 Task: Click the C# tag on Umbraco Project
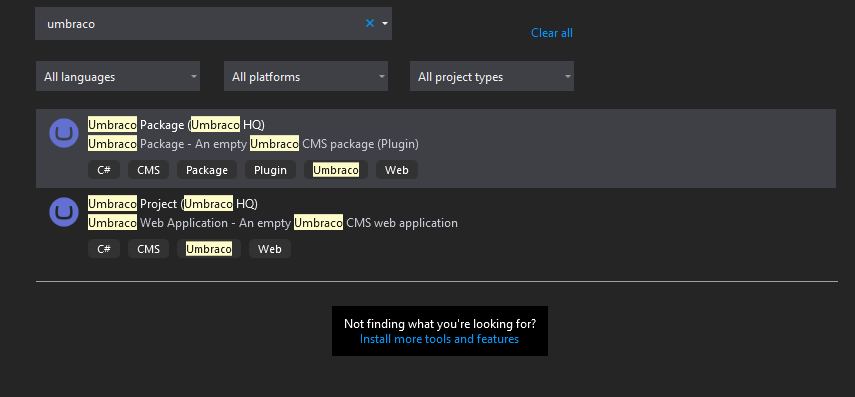[104, 249]
